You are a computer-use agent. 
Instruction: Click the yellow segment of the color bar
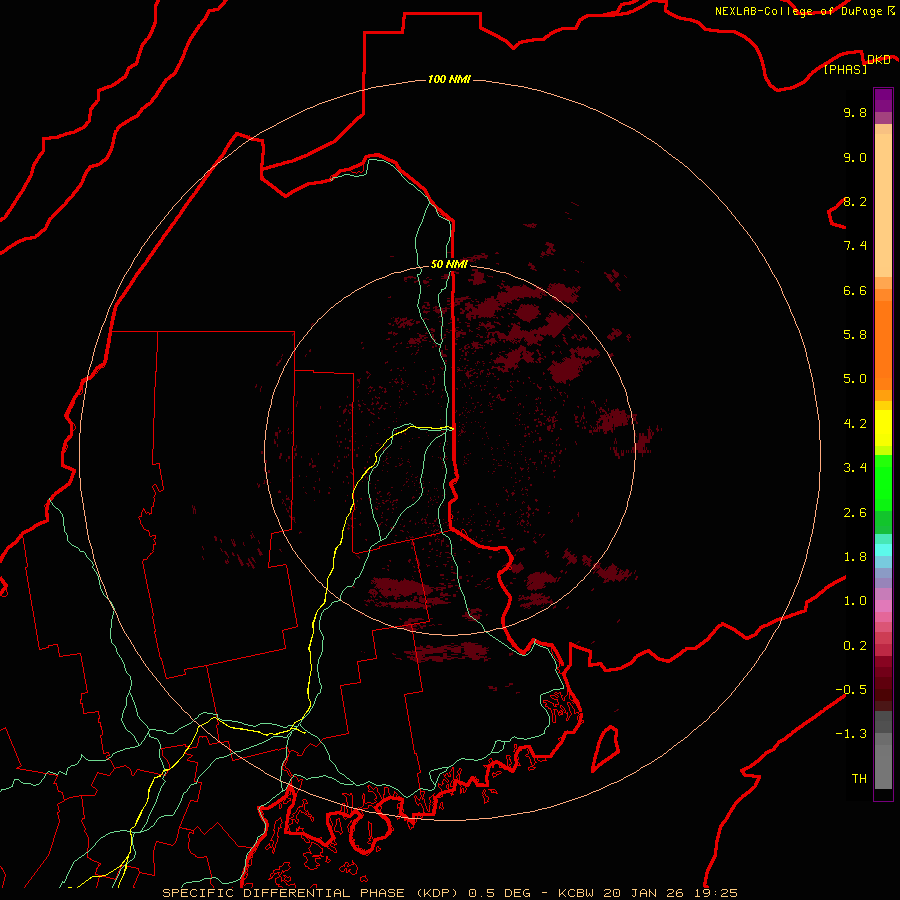(x=883, y=428)
